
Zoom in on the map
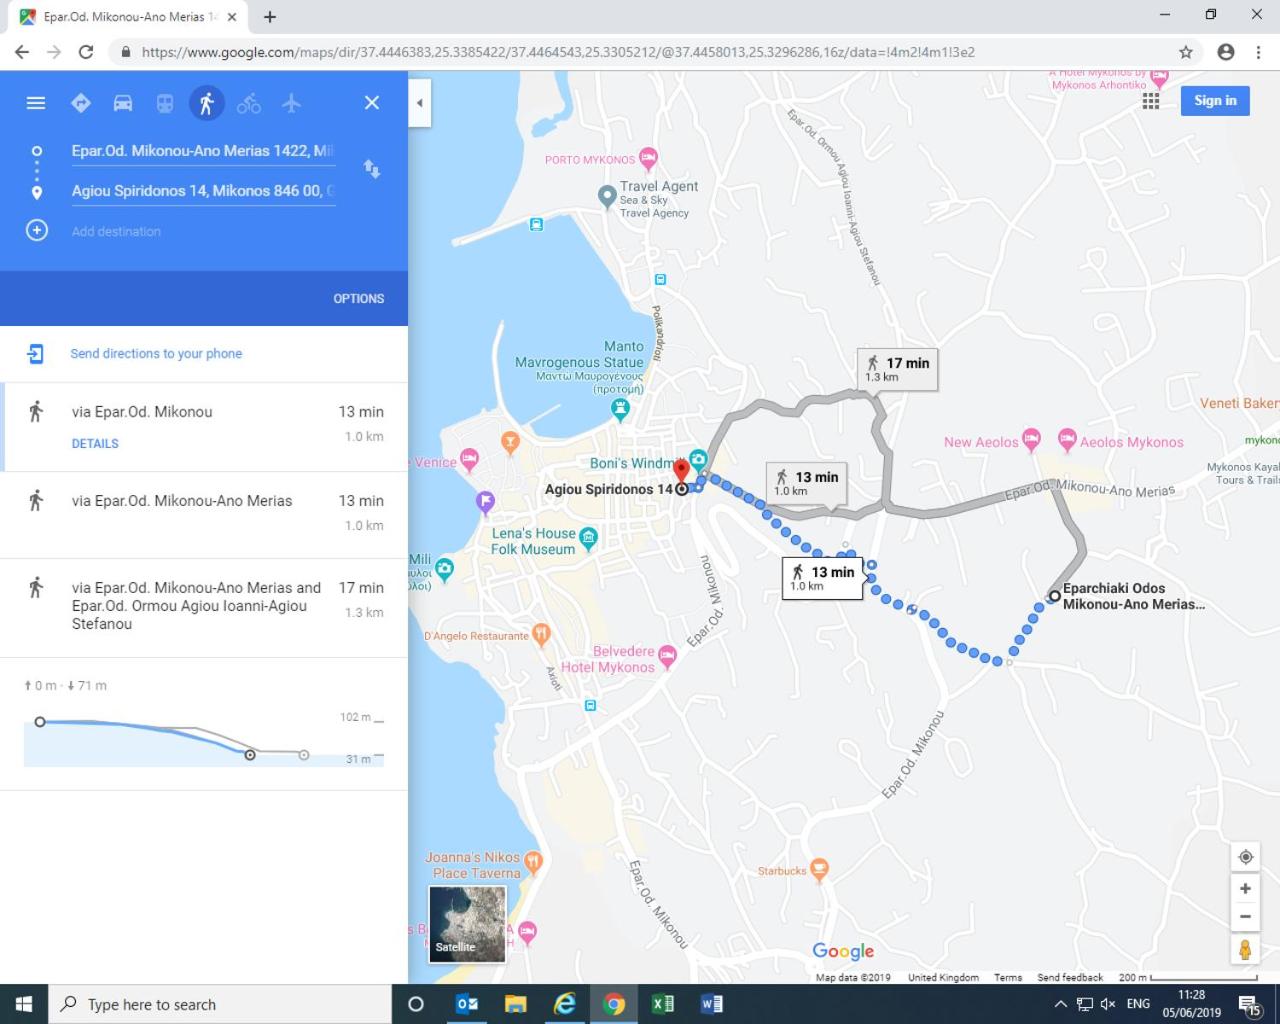(x=1245, y=888)
